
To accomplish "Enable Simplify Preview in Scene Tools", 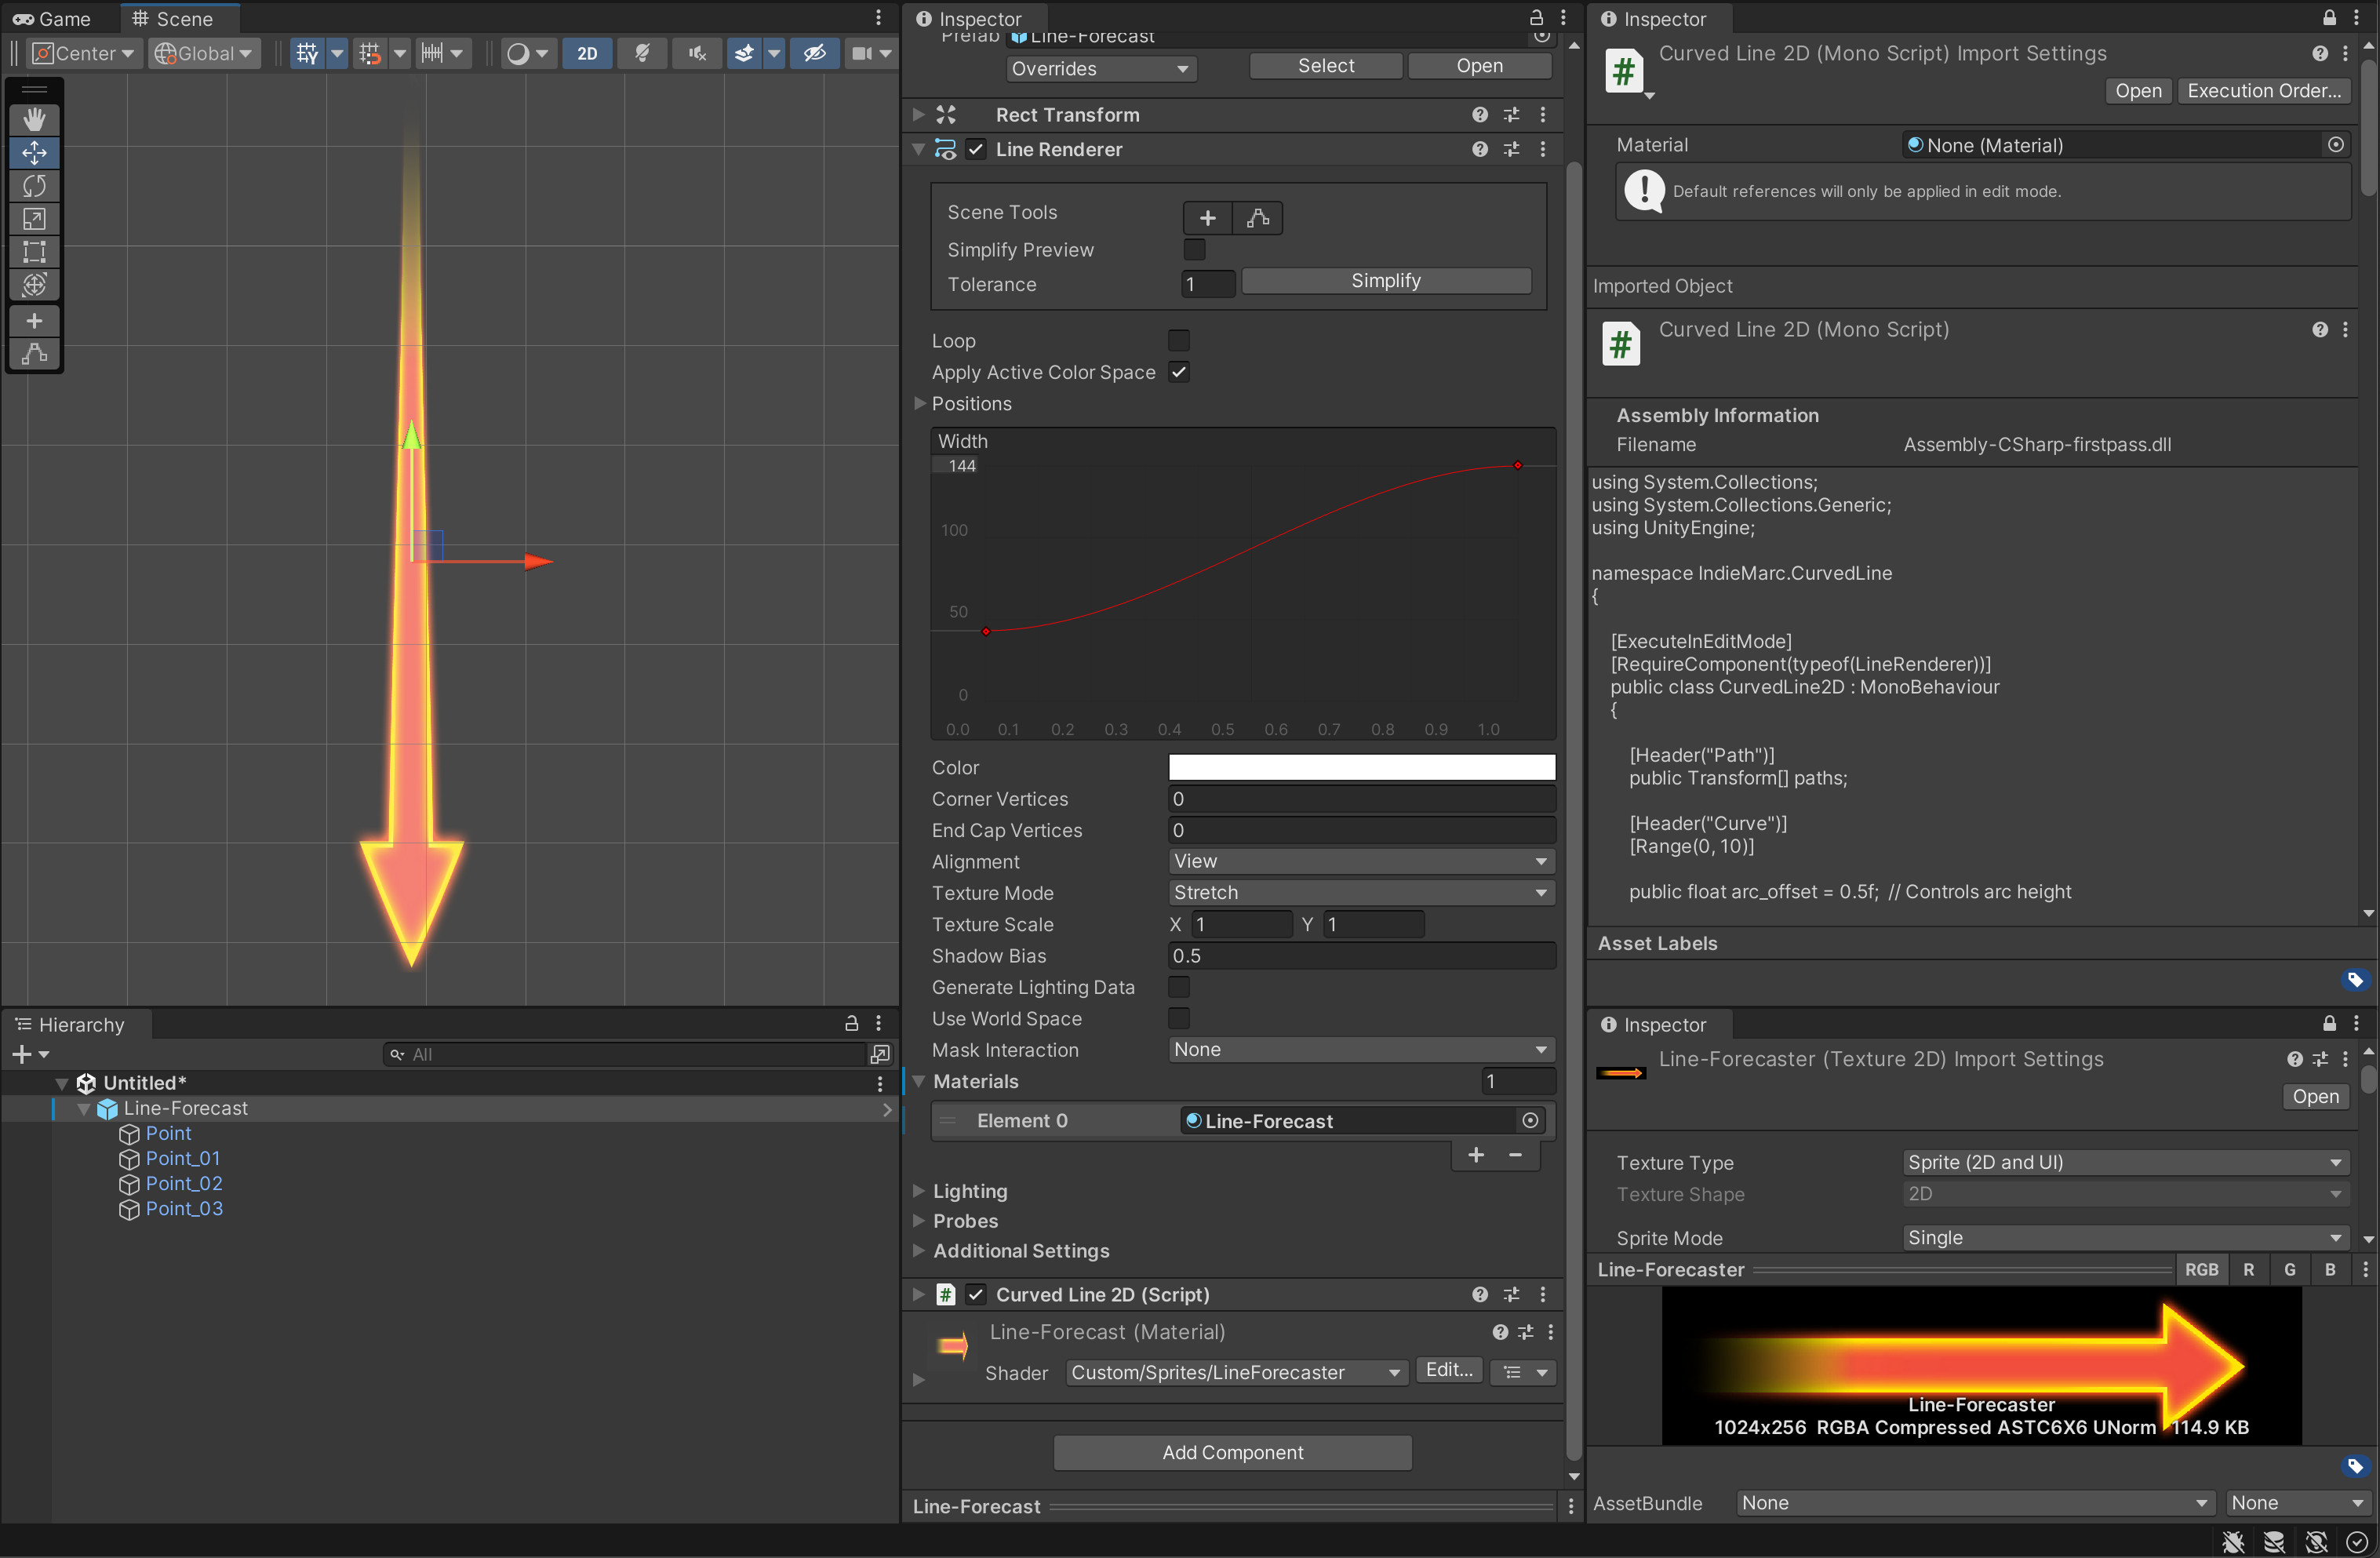I will (x=1194, y=249).
